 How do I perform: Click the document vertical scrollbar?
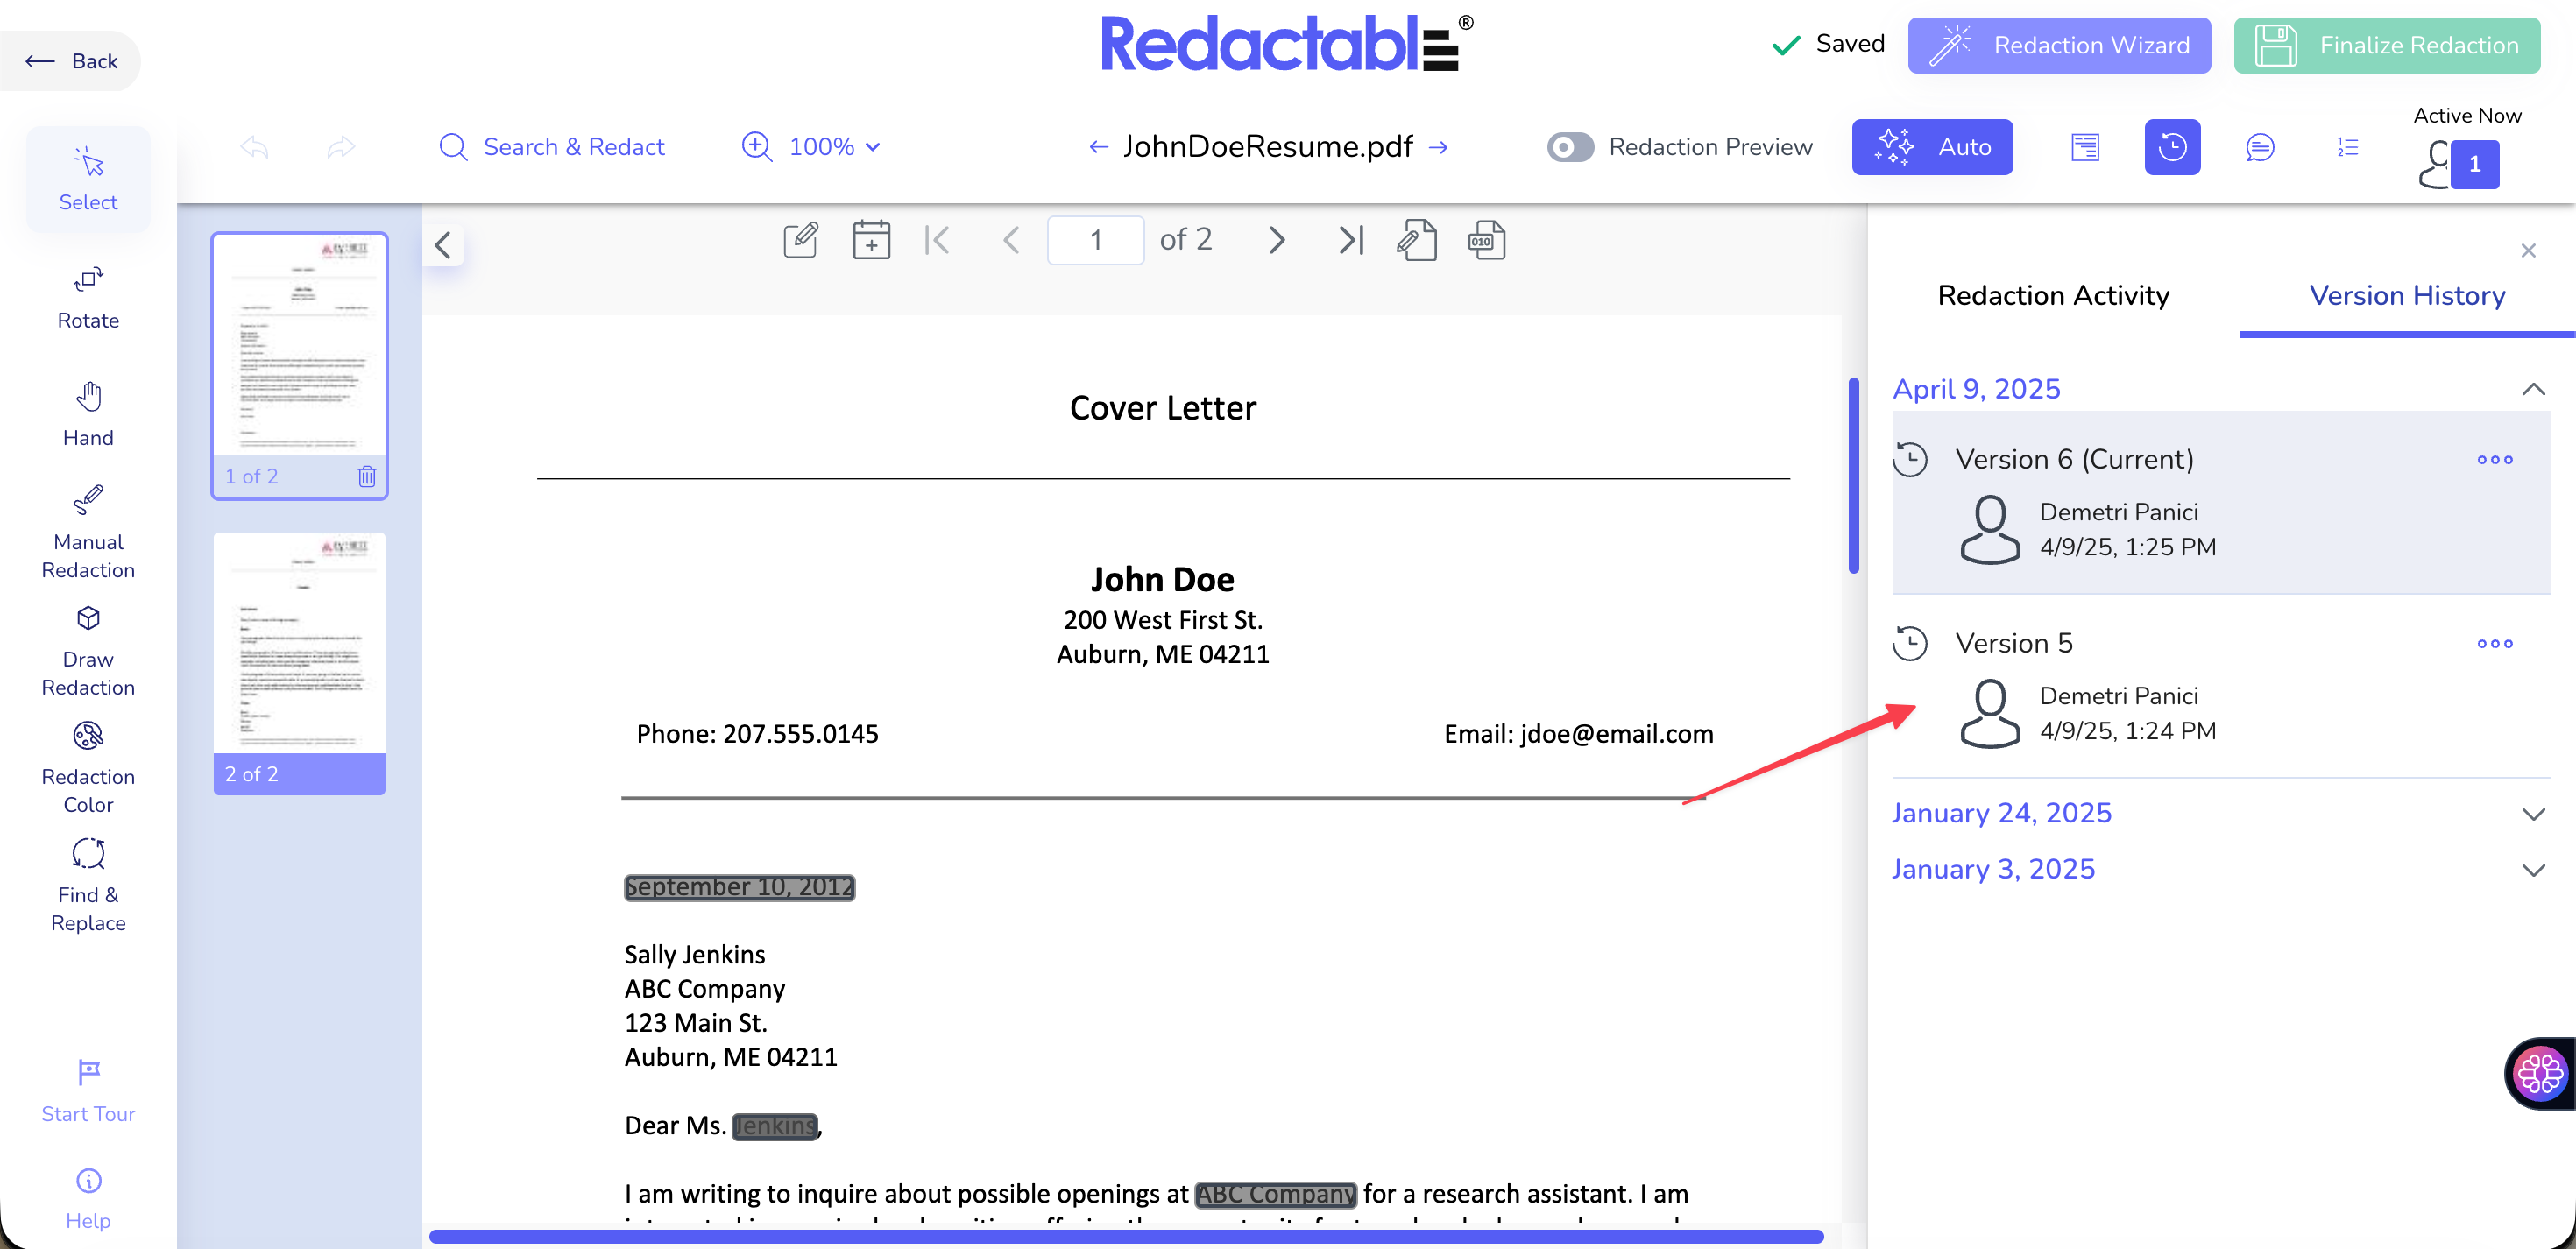[1853, 475]
